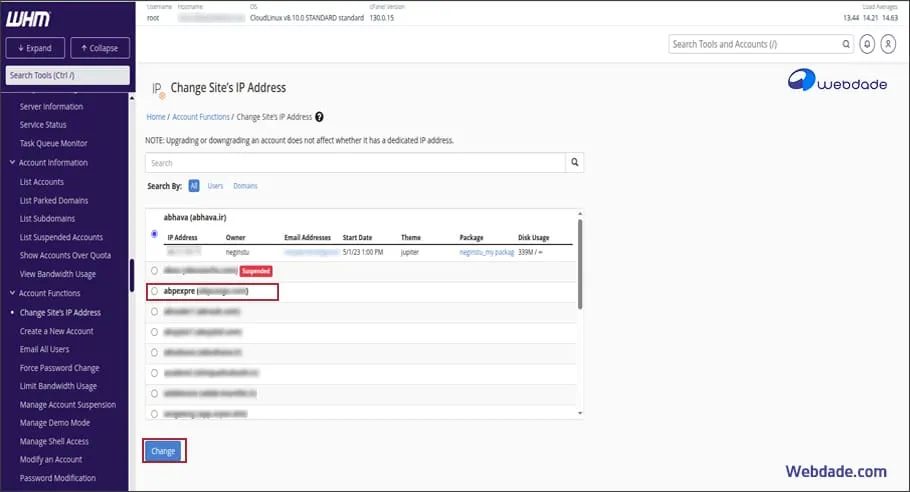Open the notifications bell icon
Screen dimensions: 910x492
(x=866, y=44)
